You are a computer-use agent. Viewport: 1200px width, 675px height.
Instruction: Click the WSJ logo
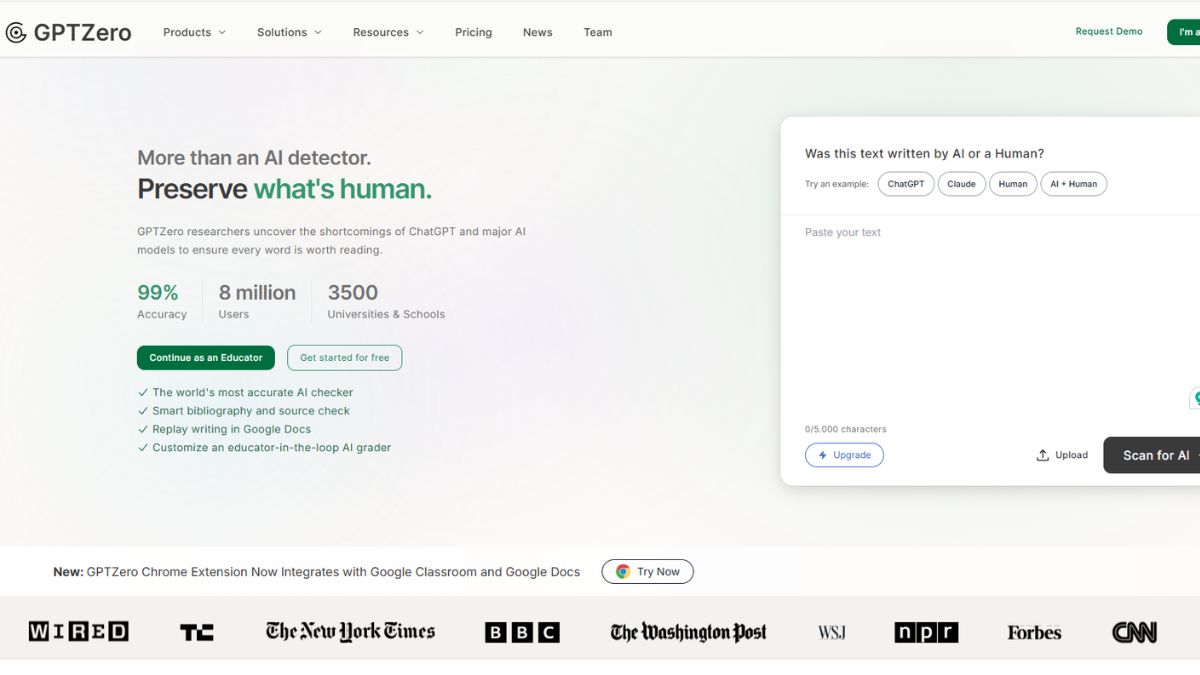(831, 632)
